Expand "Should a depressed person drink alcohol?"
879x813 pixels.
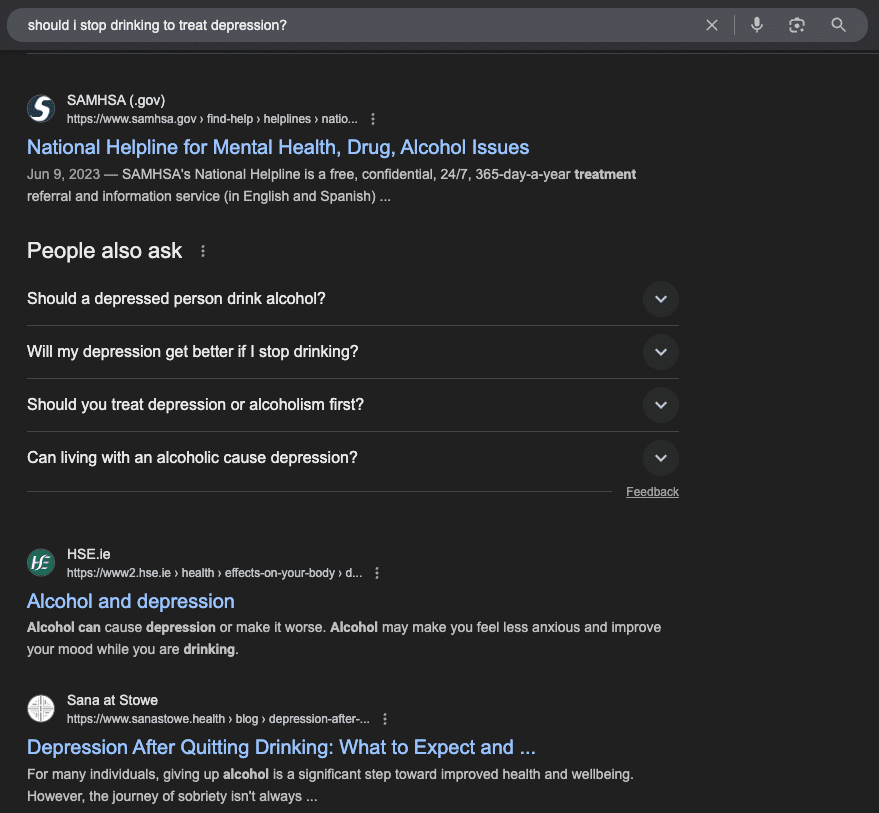pyautogui.click(x=660, y=299)
